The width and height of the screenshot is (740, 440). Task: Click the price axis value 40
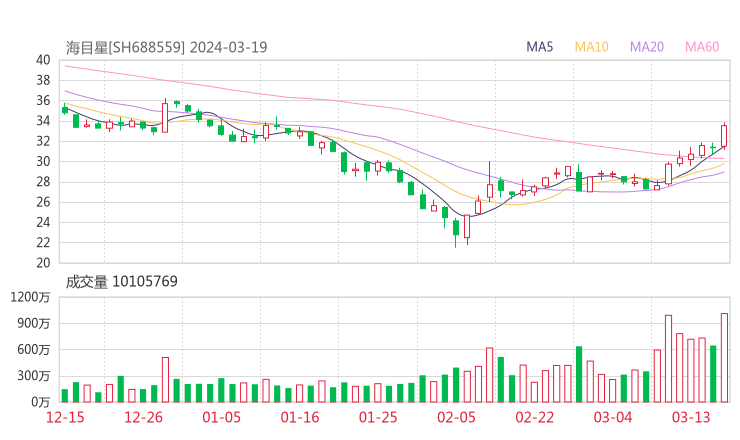[x=43, y=60]
